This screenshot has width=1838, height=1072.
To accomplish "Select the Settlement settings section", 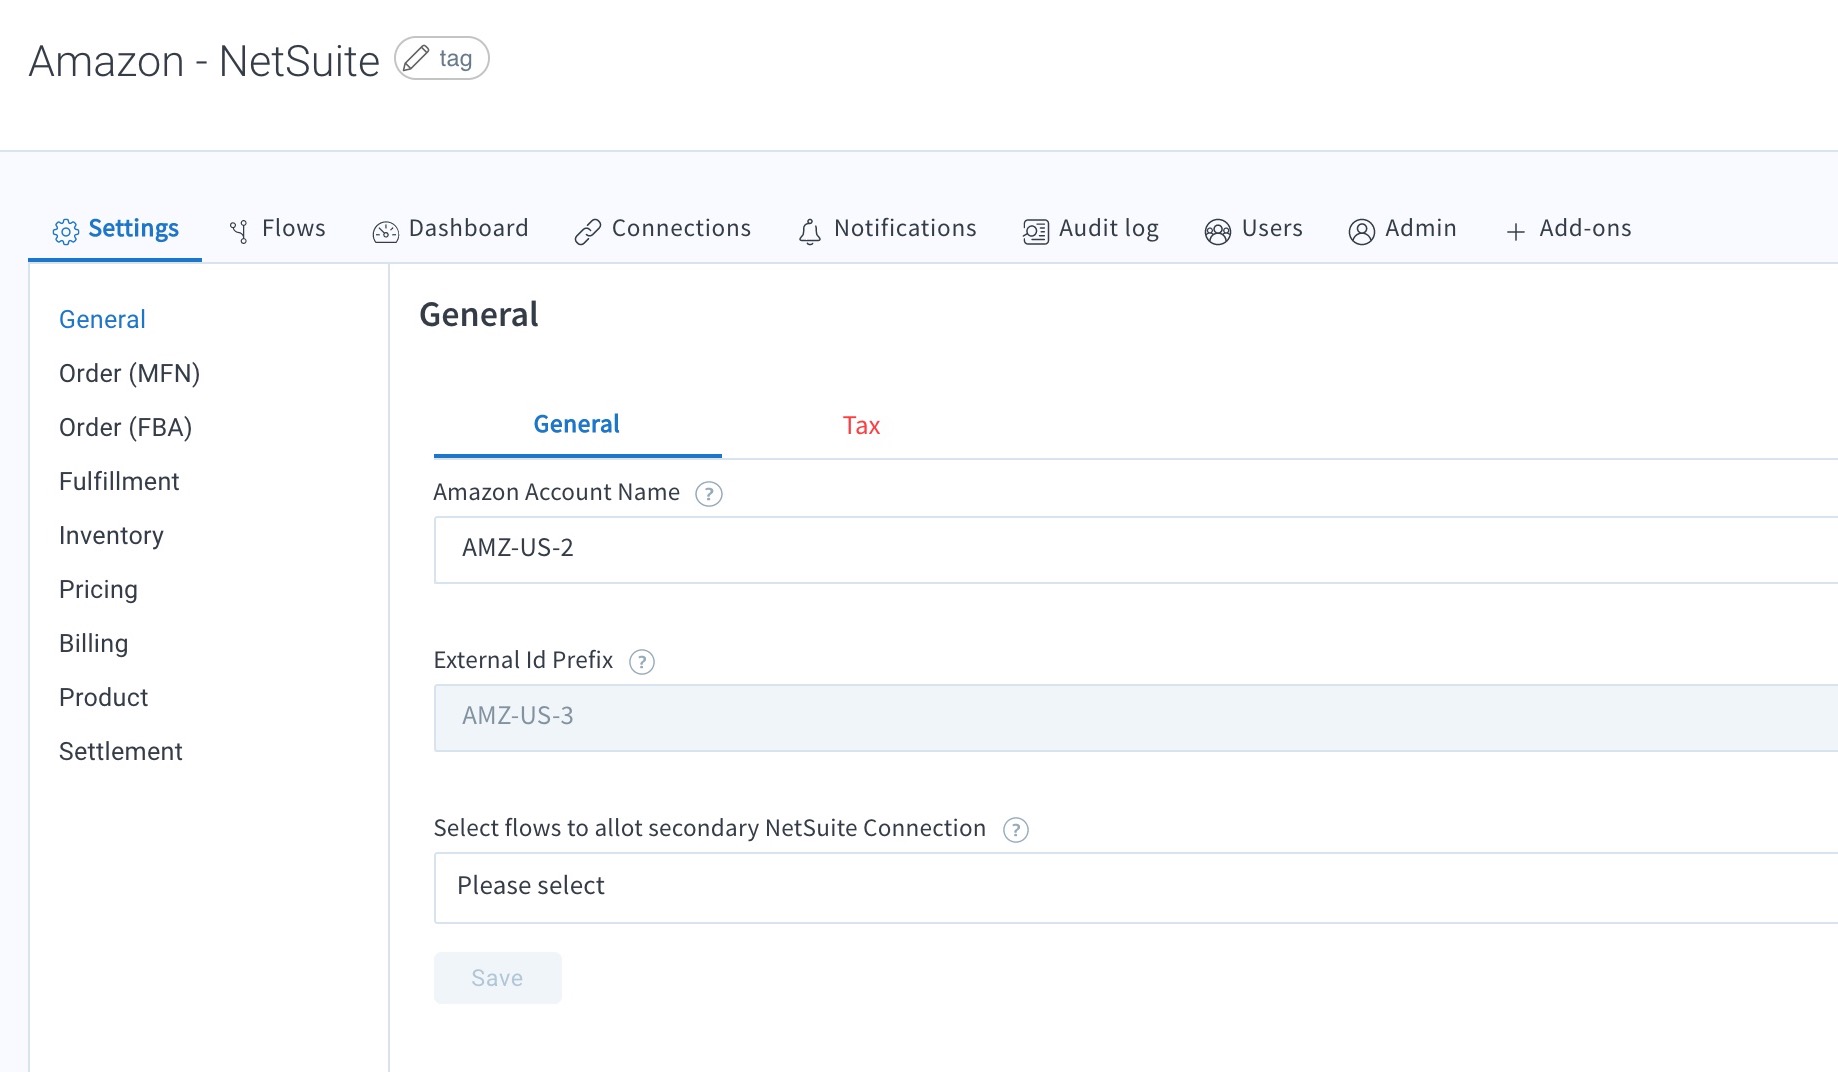I will coord(120,752).
